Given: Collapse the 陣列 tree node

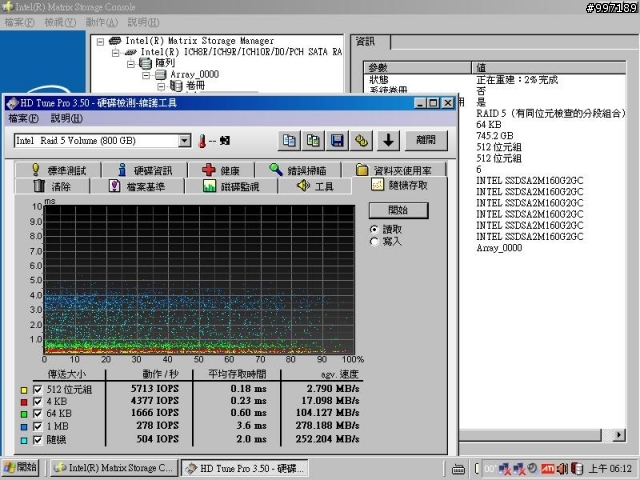Looking at the screenshot, I should (131, 64).
